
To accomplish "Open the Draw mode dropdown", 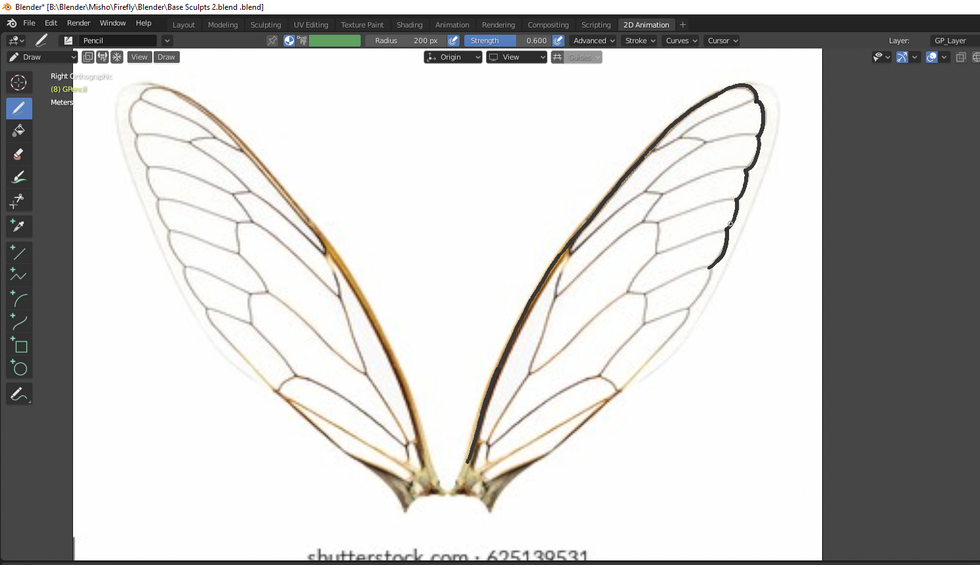I will 41,57.
